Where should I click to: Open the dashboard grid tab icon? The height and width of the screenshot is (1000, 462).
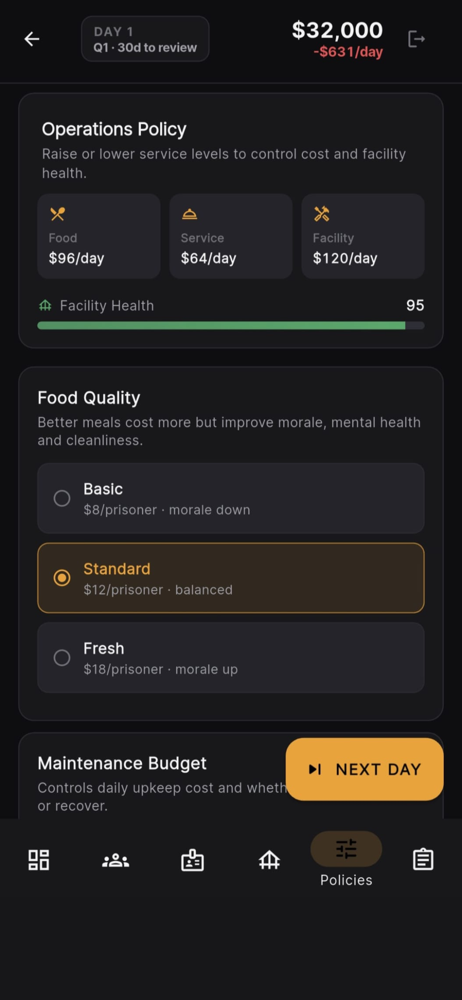(x=39, y=860)
